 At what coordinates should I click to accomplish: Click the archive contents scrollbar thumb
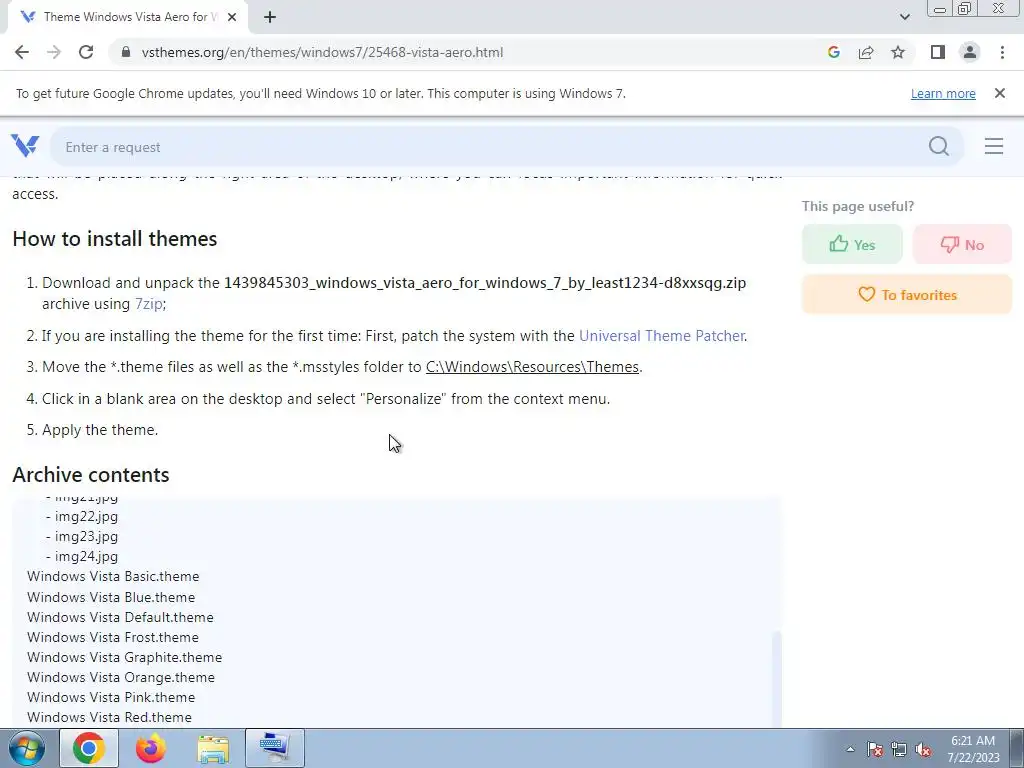click(x=776, y=679)
